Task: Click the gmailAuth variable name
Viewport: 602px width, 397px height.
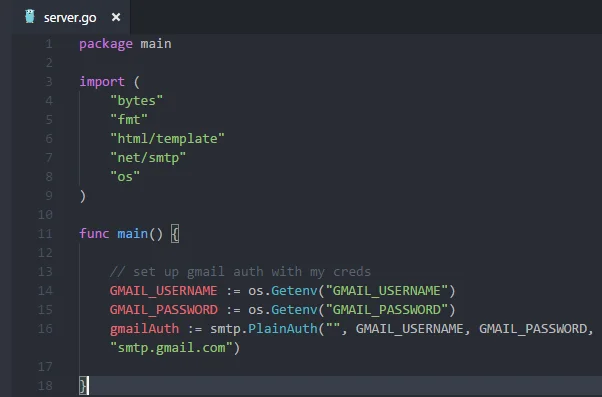Action: tap(144, 329)
